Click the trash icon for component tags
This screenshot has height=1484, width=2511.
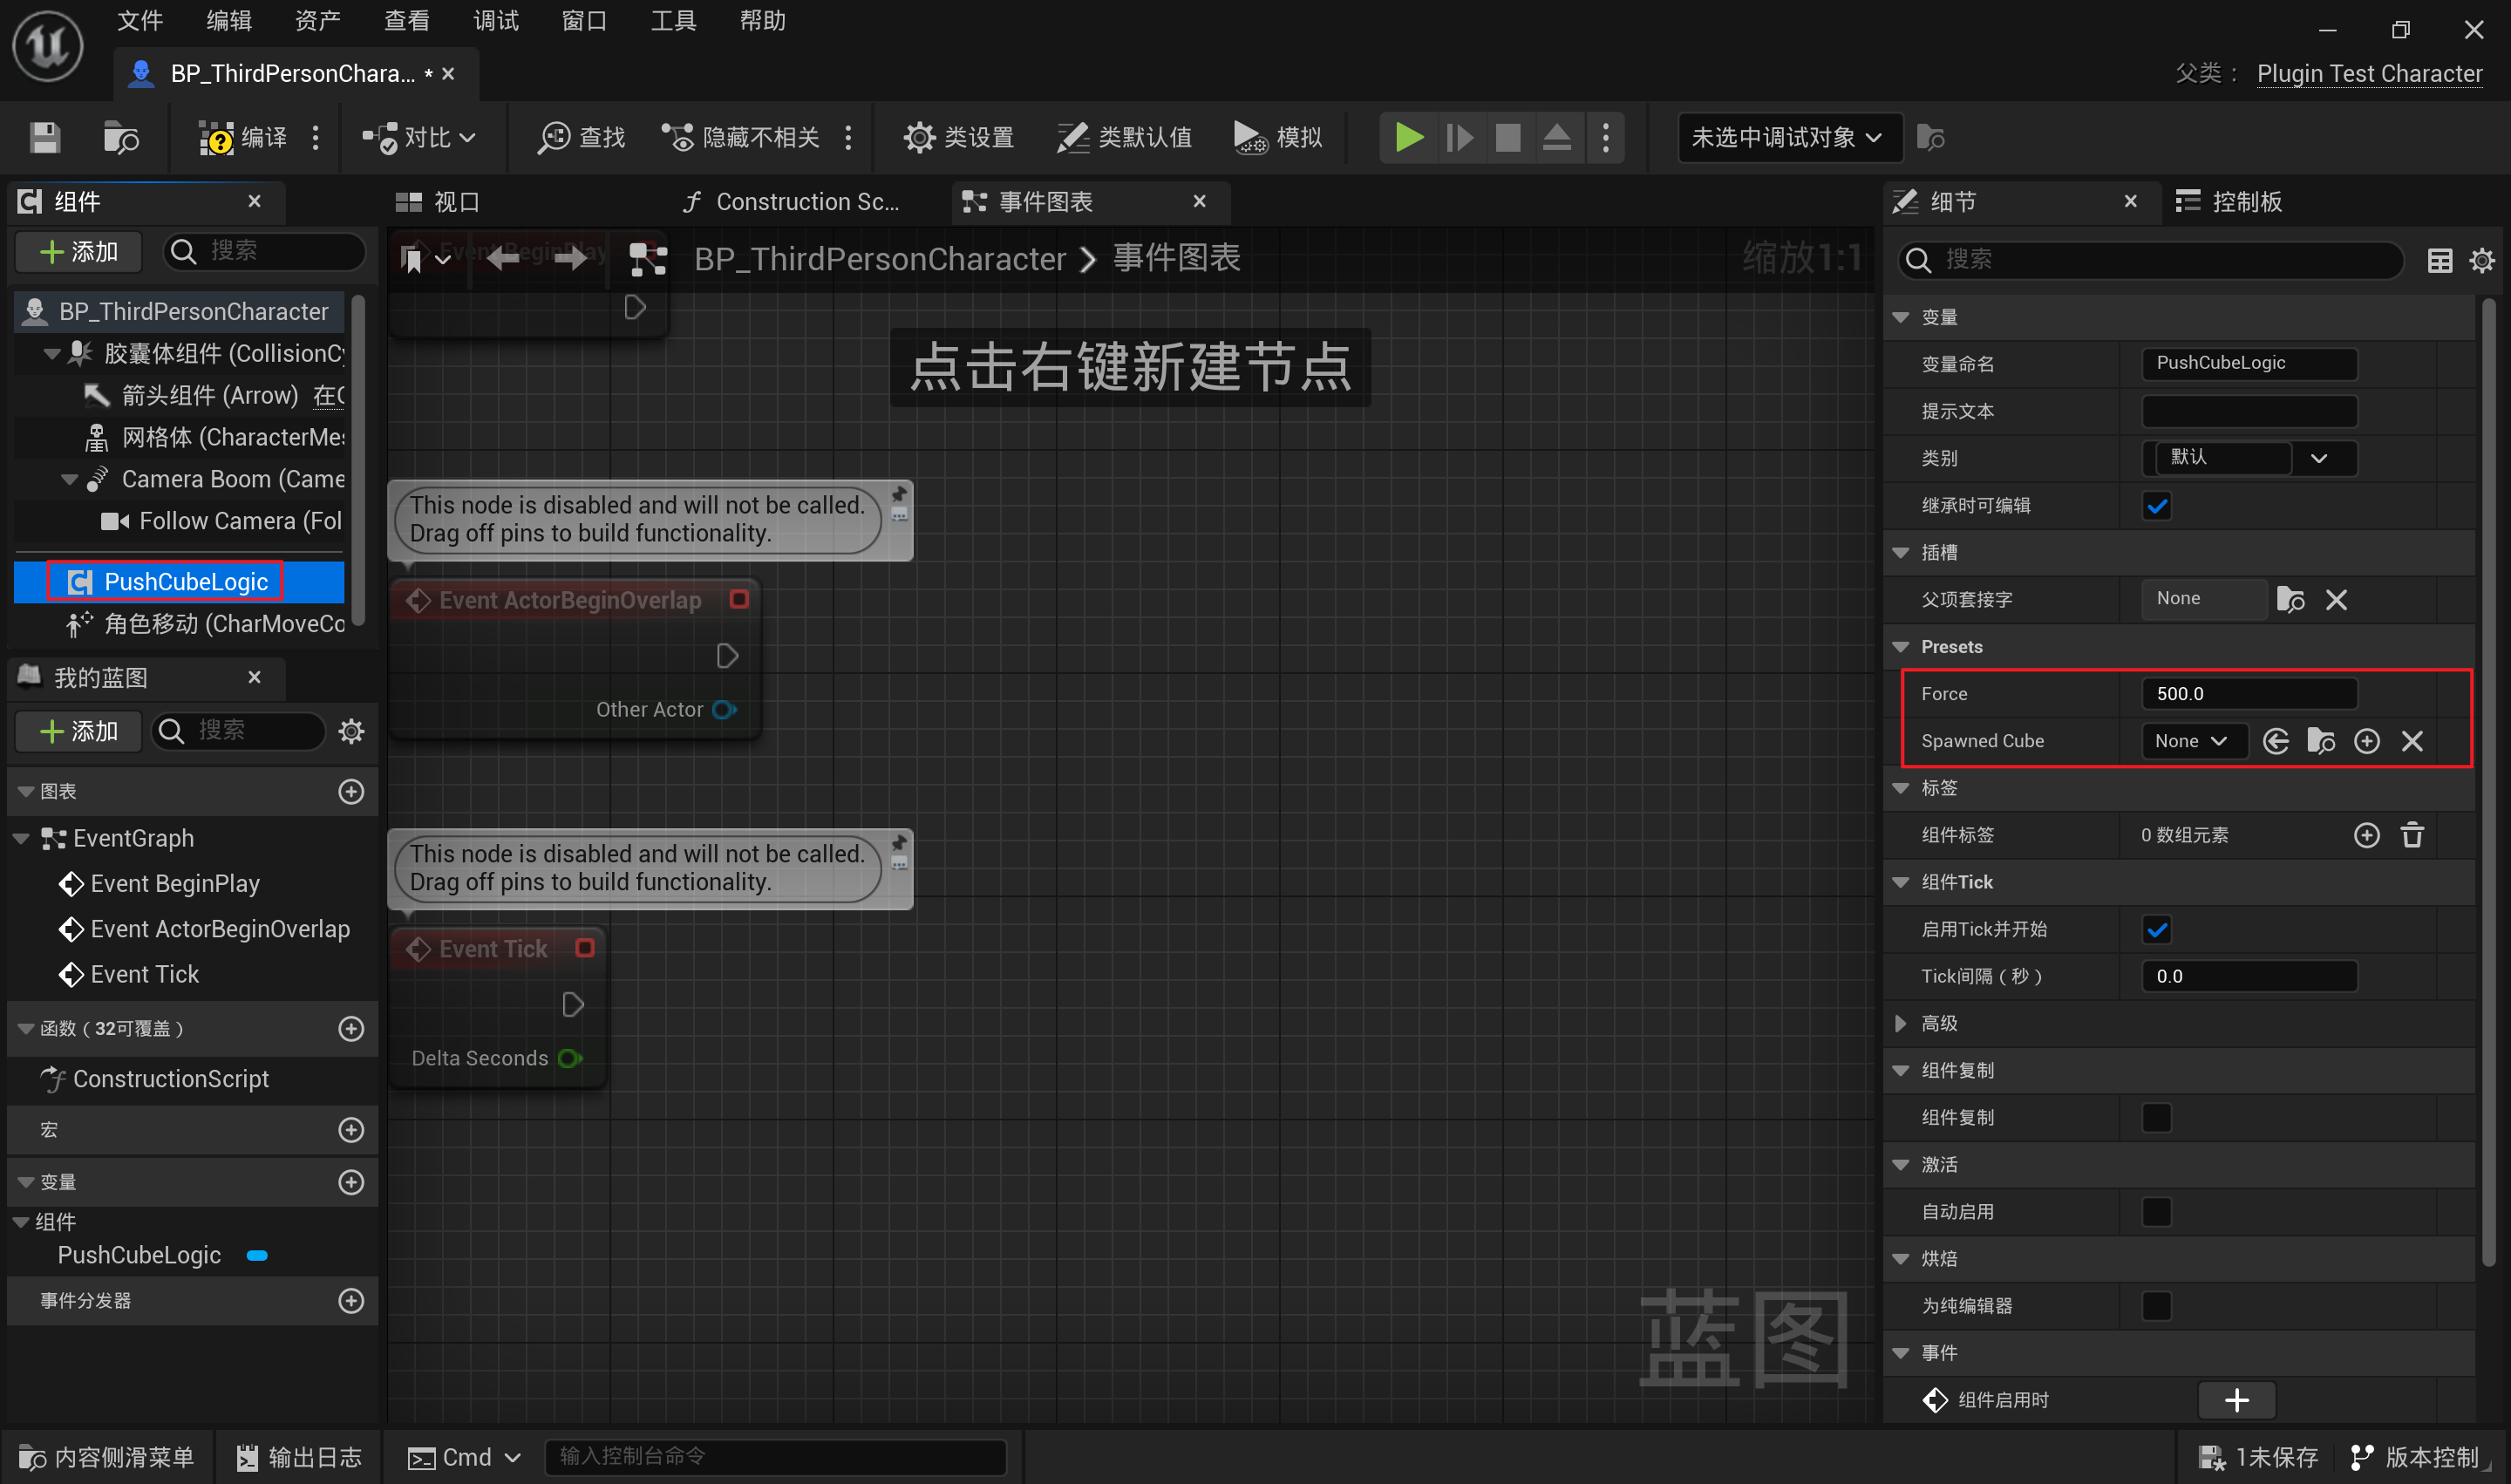2412,835
